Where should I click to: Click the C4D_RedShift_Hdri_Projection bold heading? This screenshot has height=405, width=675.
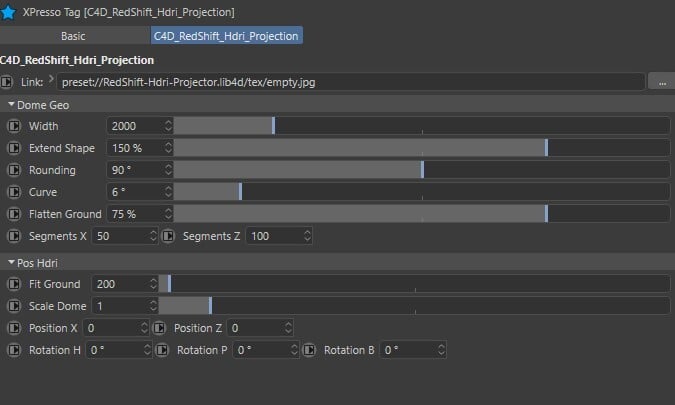tap(77, 60)
